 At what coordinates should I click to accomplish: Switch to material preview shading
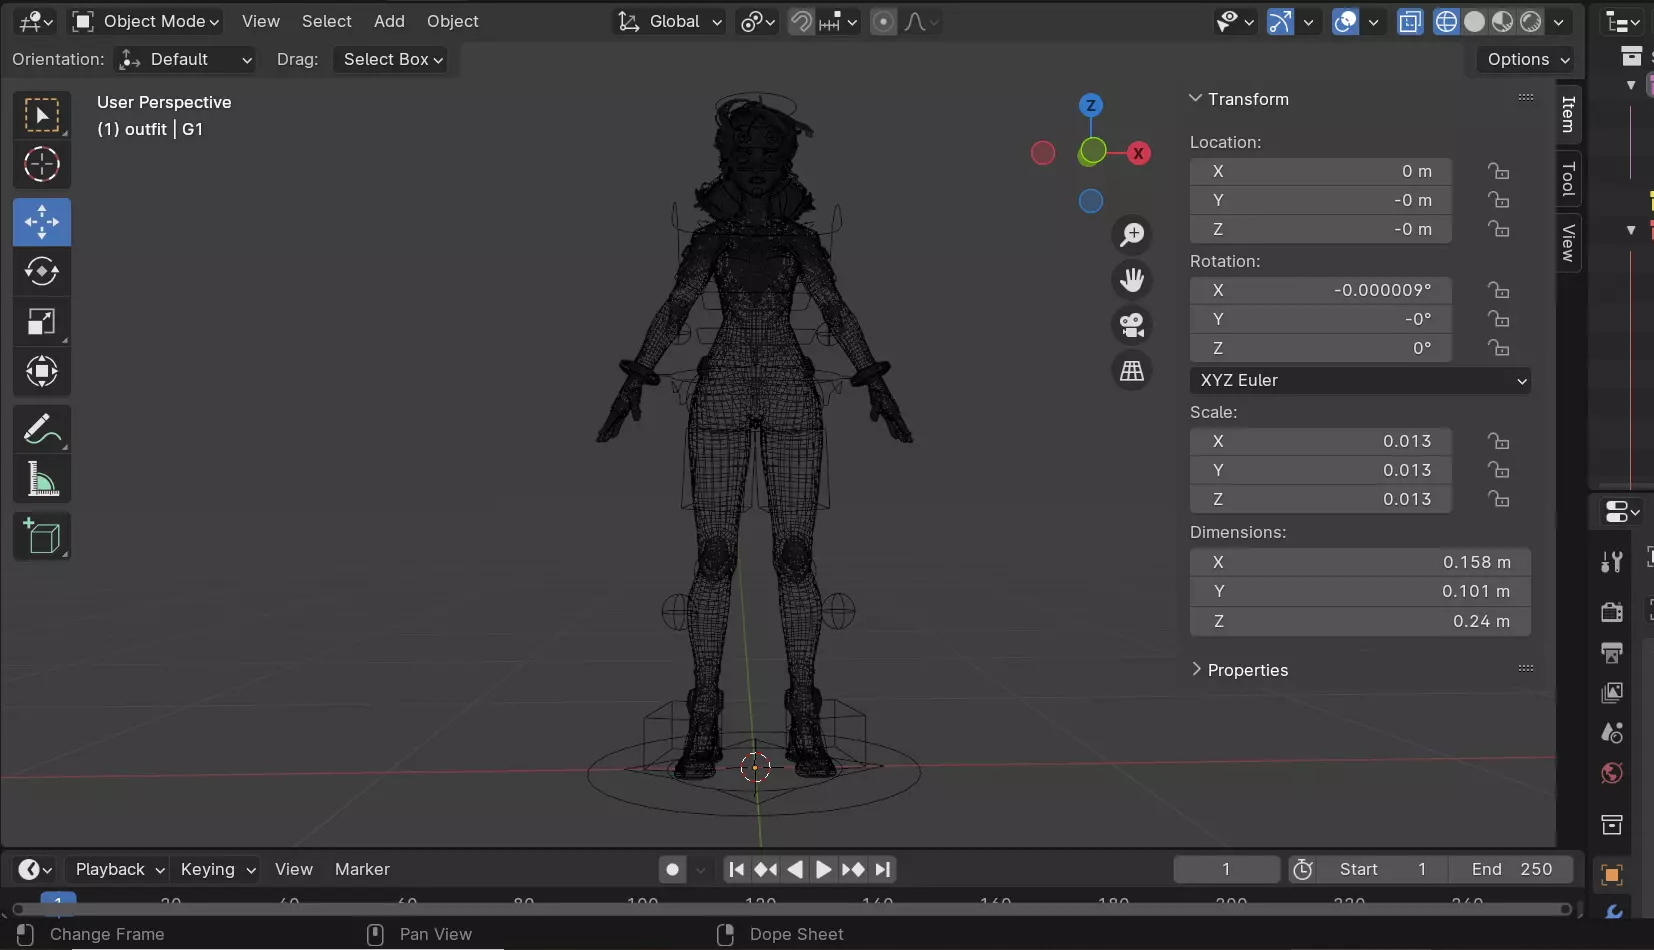(x=1502, y=21)
